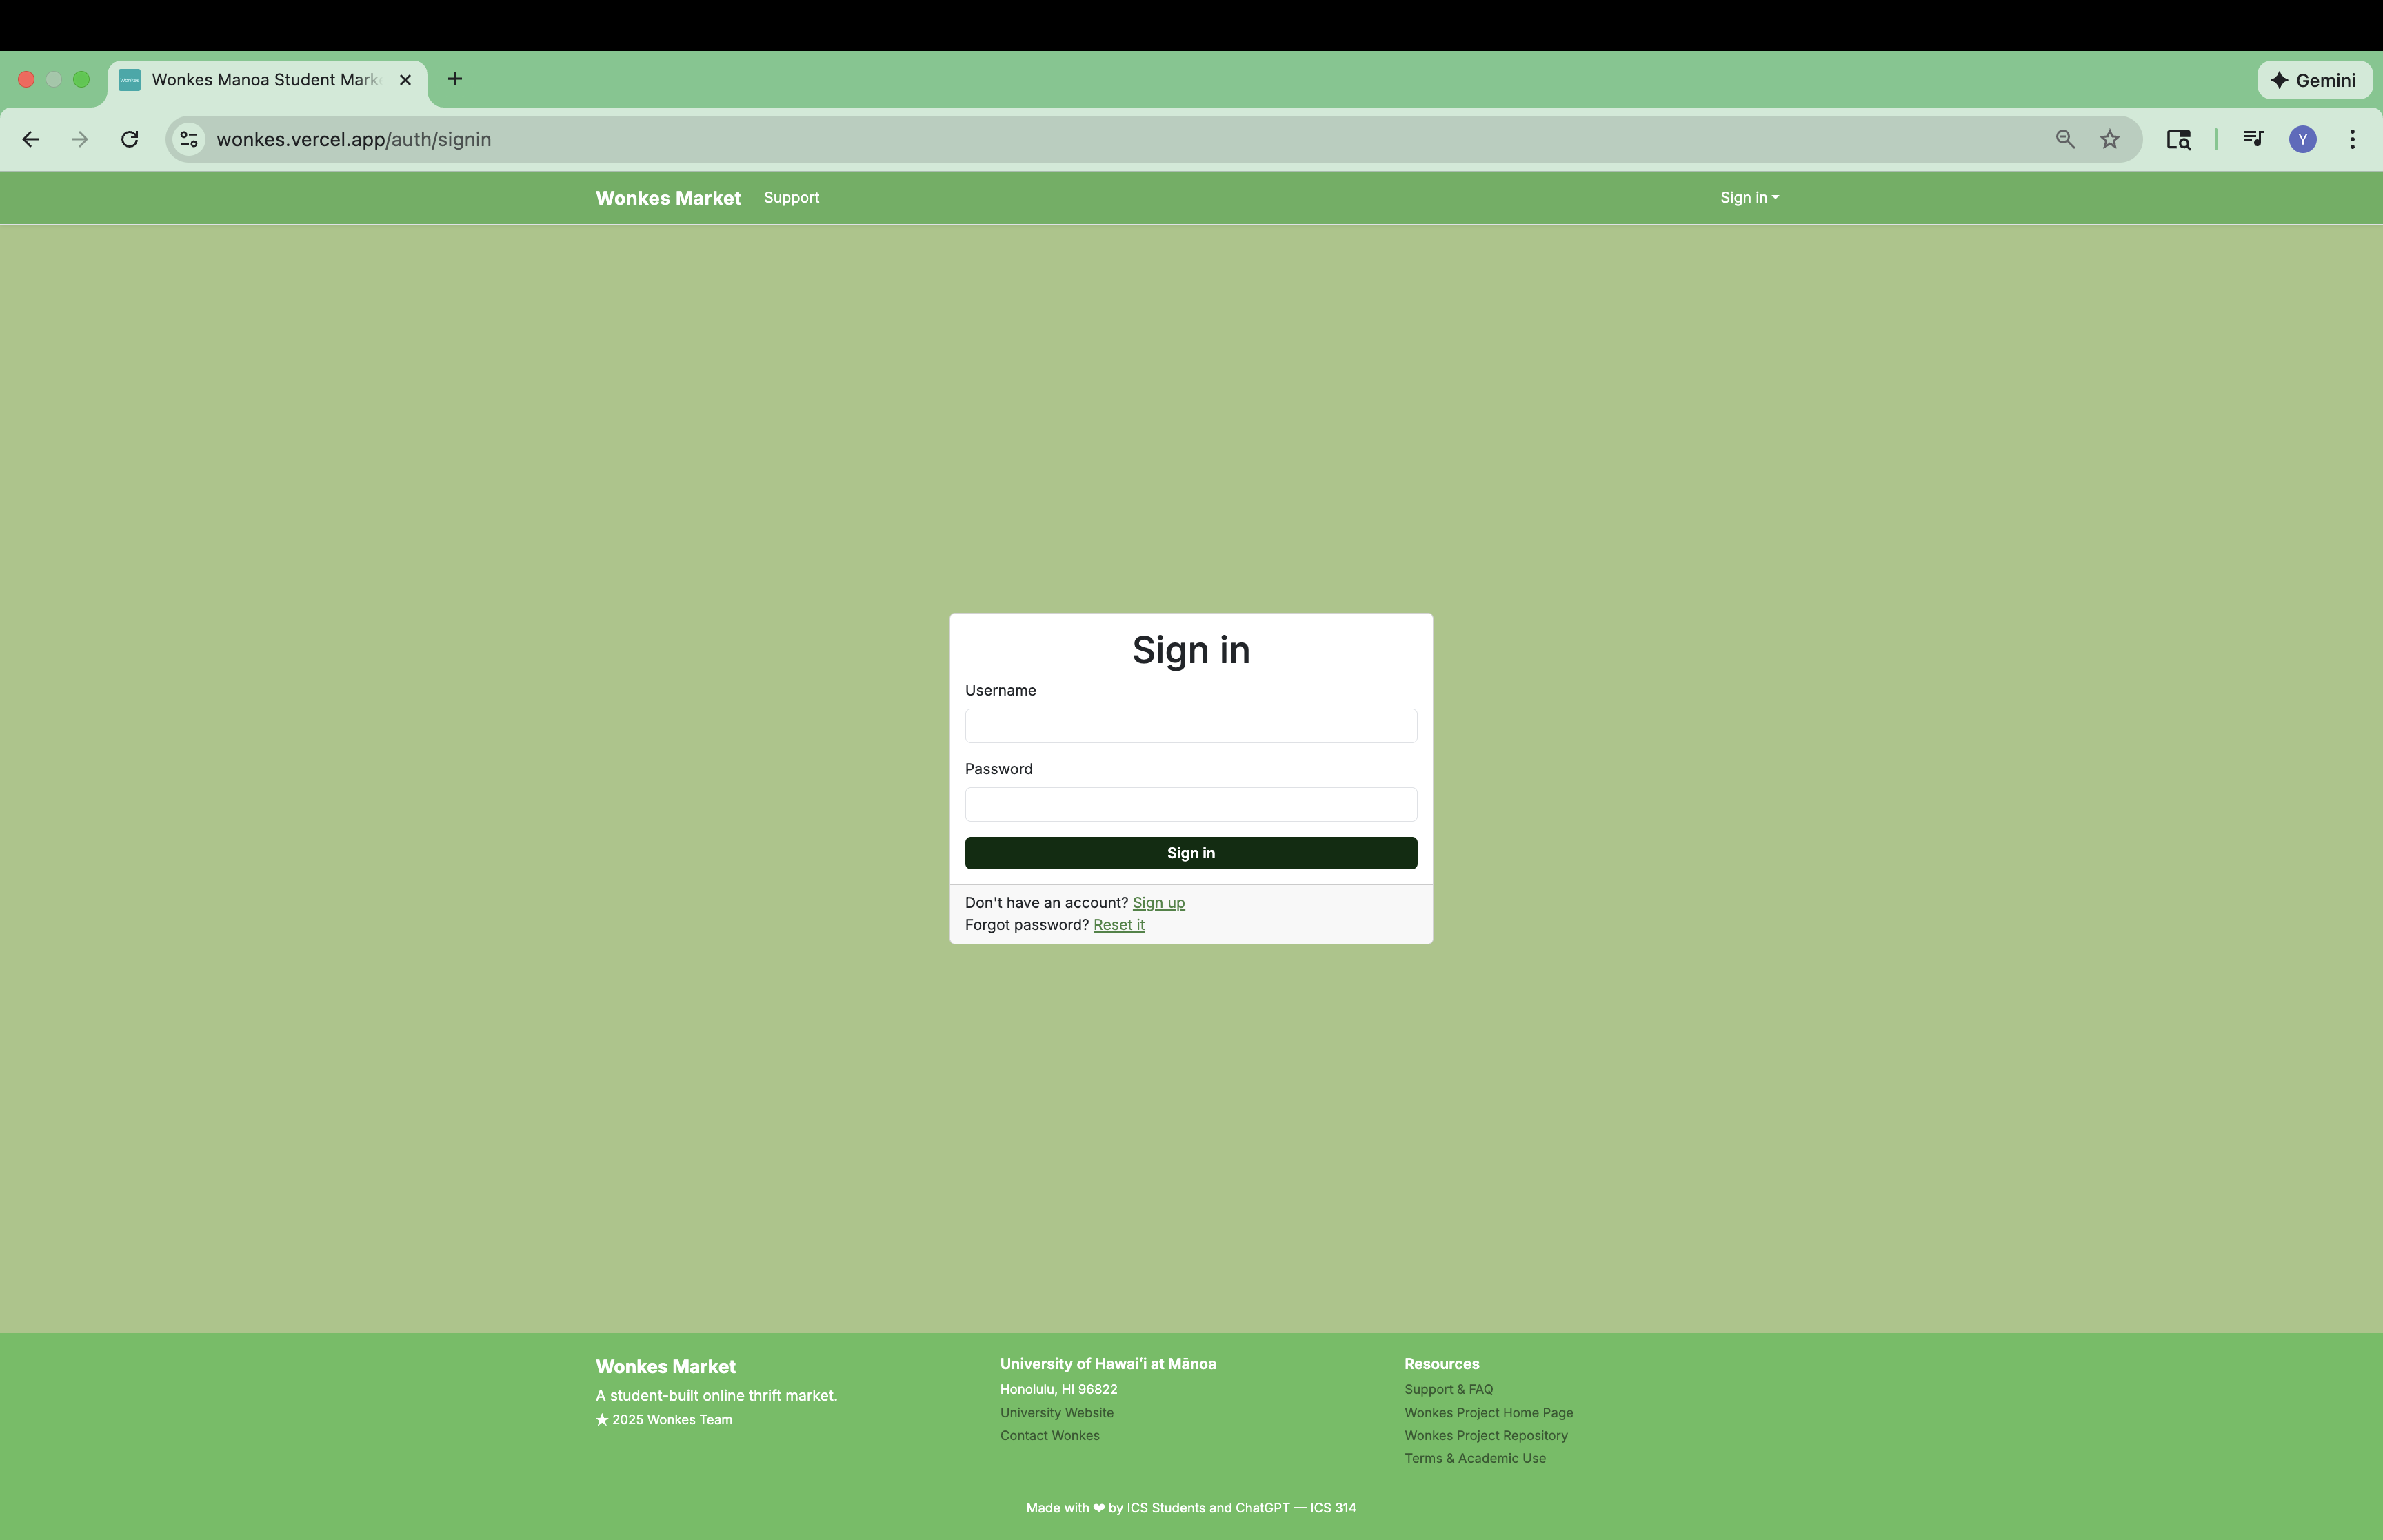Expand the Sign in navbar dropdown

[1748, 198]
